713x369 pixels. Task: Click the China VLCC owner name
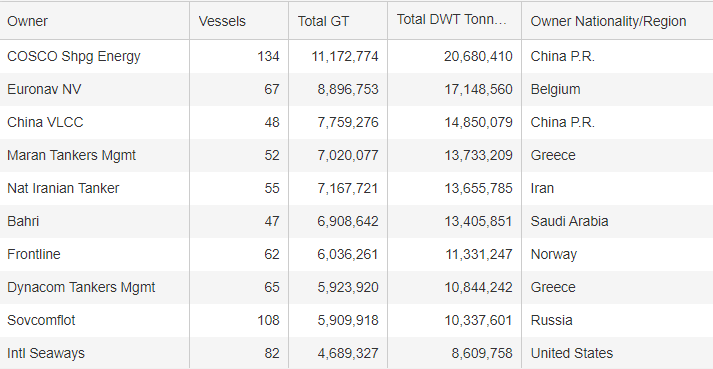coord(45,122)
